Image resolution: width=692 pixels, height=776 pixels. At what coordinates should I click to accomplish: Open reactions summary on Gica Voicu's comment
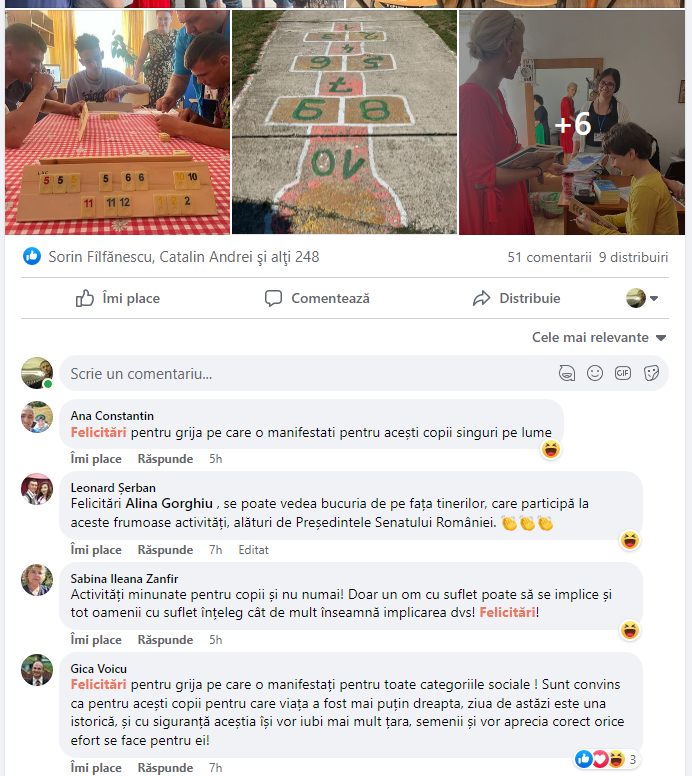click(605, 759)
